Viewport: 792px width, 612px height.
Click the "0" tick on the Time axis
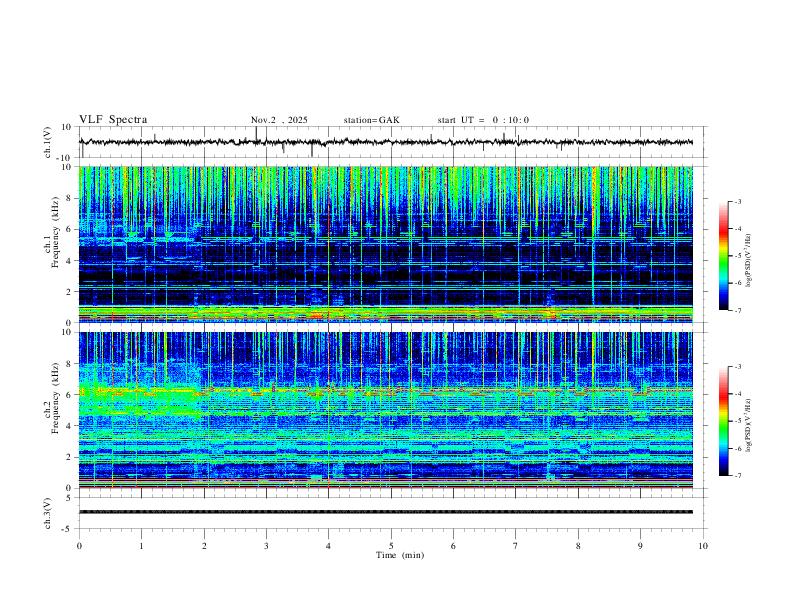coord(79,546)
